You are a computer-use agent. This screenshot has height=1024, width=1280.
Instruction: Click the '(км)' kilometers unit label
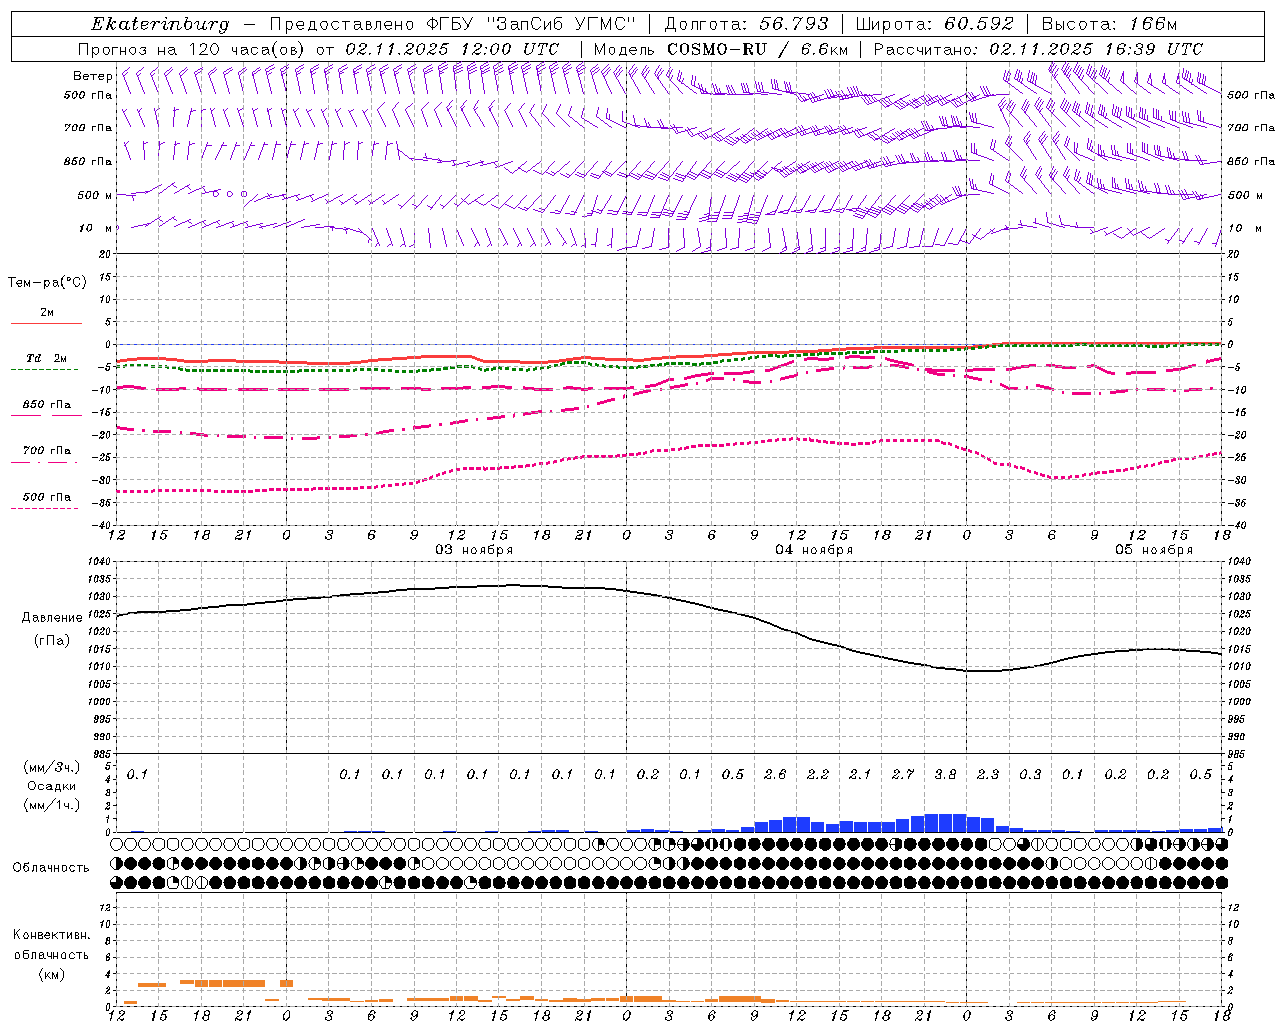(52, 974)
